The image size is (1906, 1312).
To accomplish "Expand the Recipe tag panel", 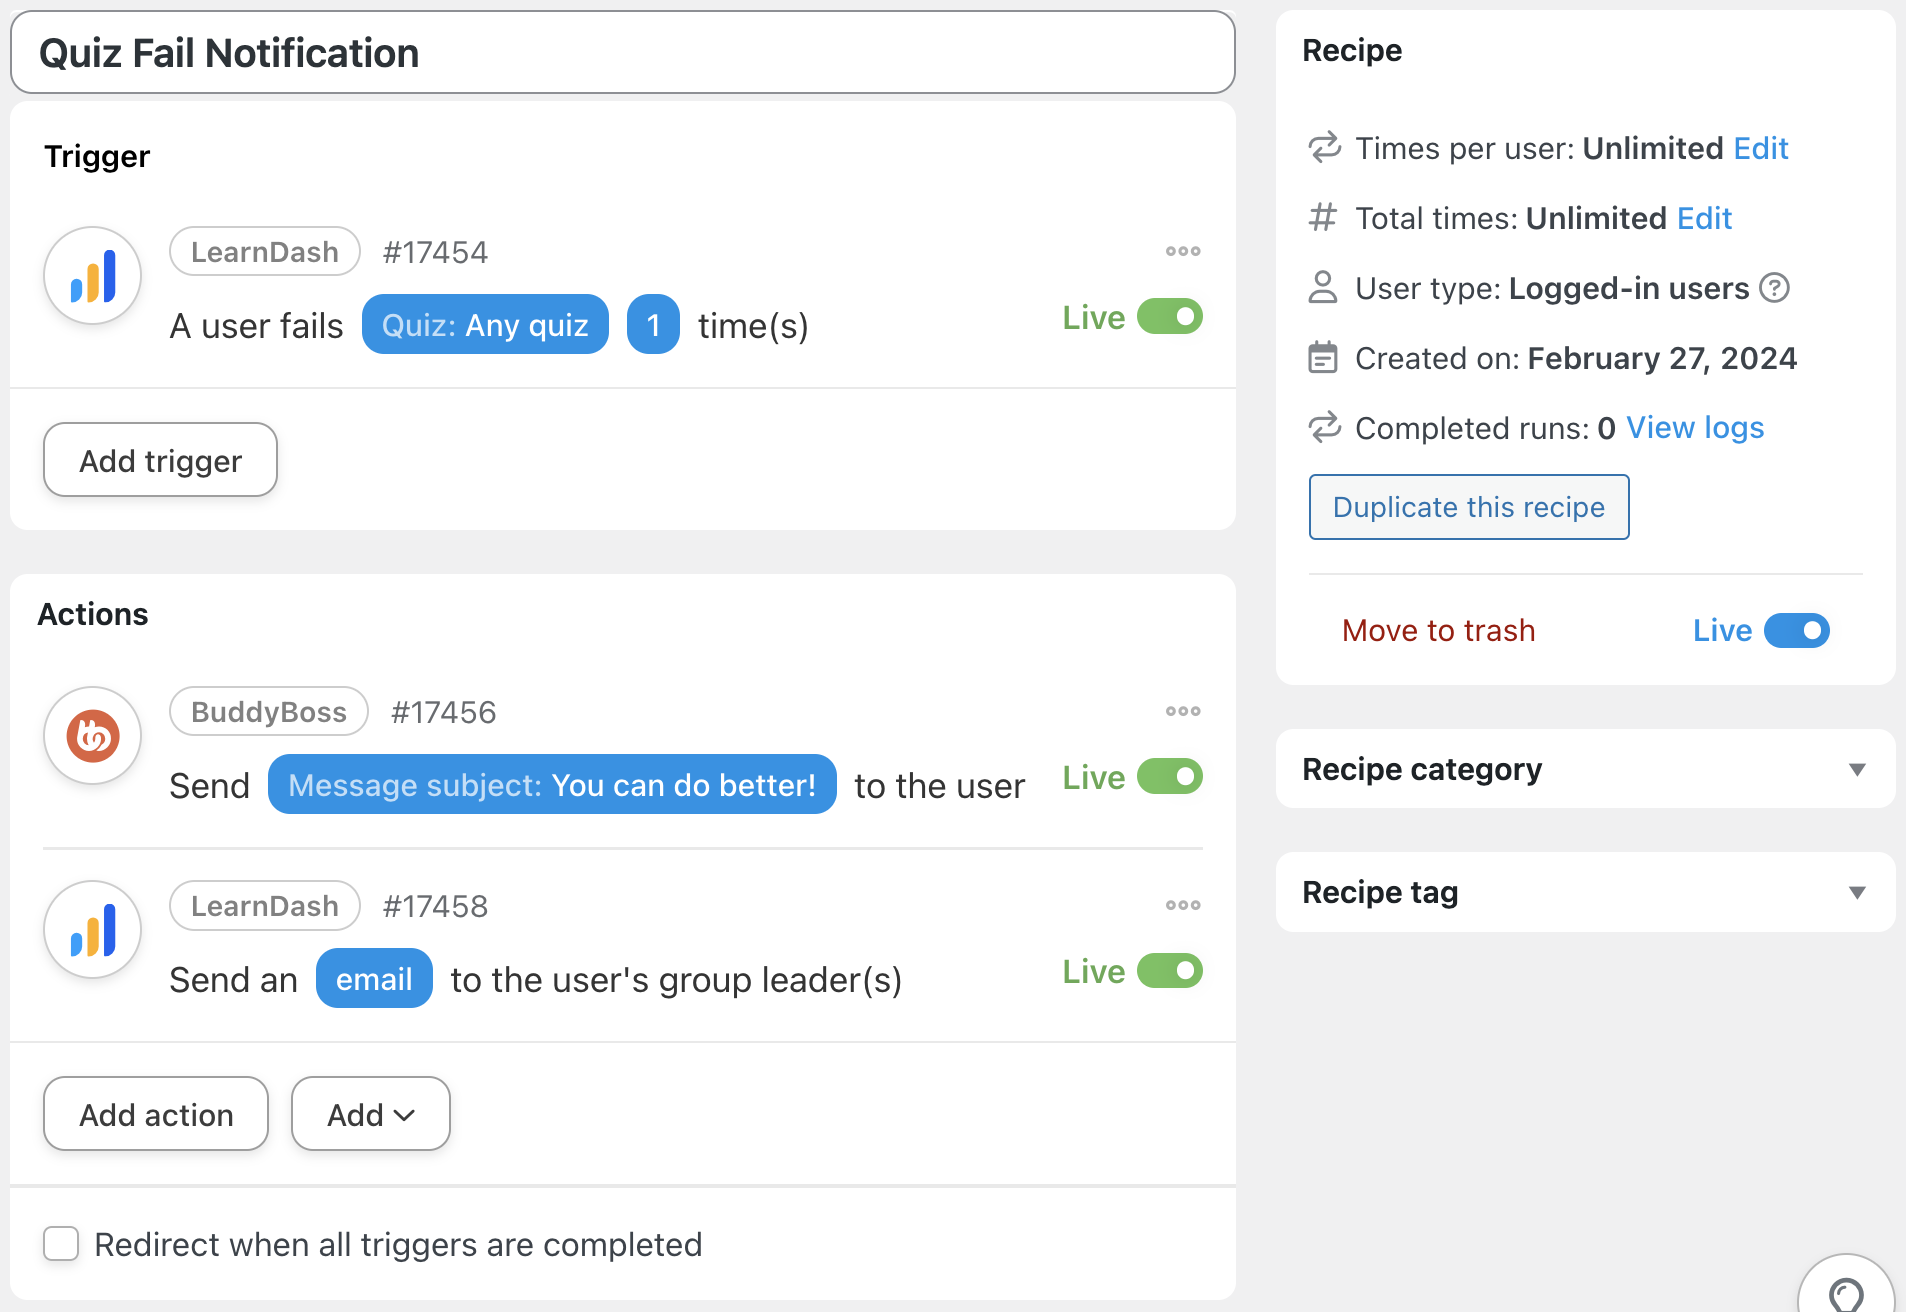I will coord(1856,892).
